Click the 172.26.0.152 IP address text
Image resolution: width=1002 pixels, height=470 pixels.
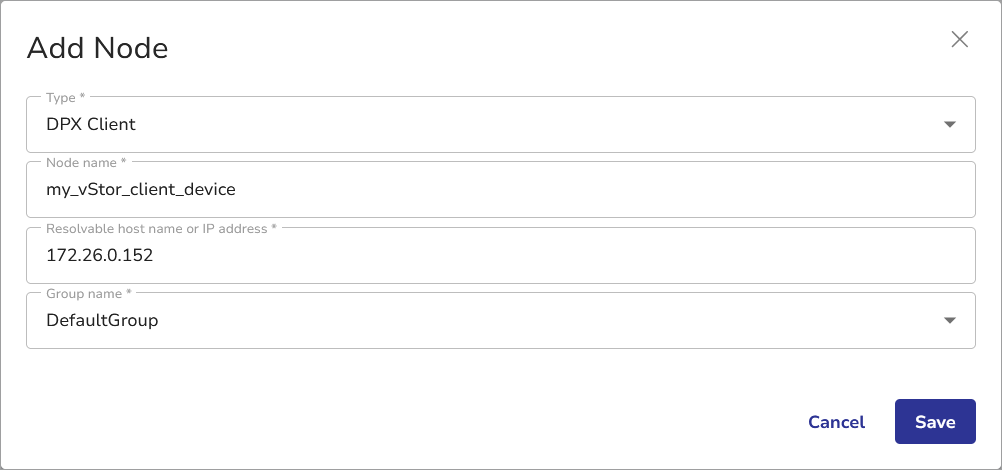point(100,256)
